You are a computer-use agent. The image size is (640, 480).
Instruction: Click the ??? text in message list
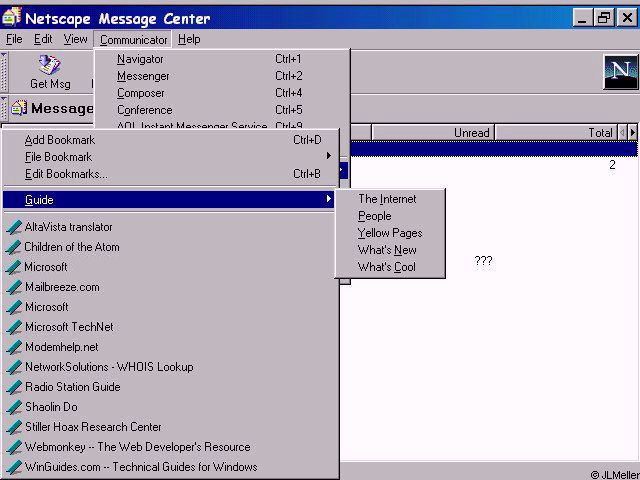483,261
